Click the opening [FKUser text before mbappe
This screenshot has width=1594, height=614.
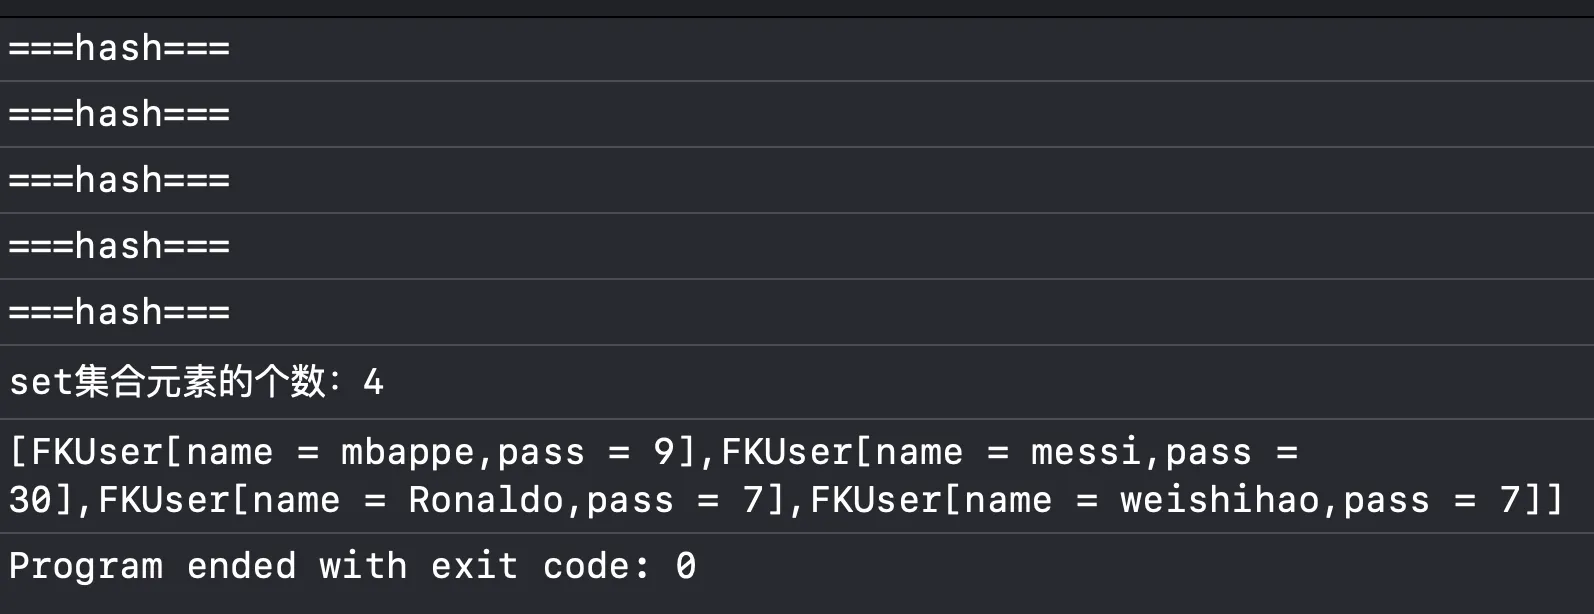pyautogui.click(x=85, y=452)
